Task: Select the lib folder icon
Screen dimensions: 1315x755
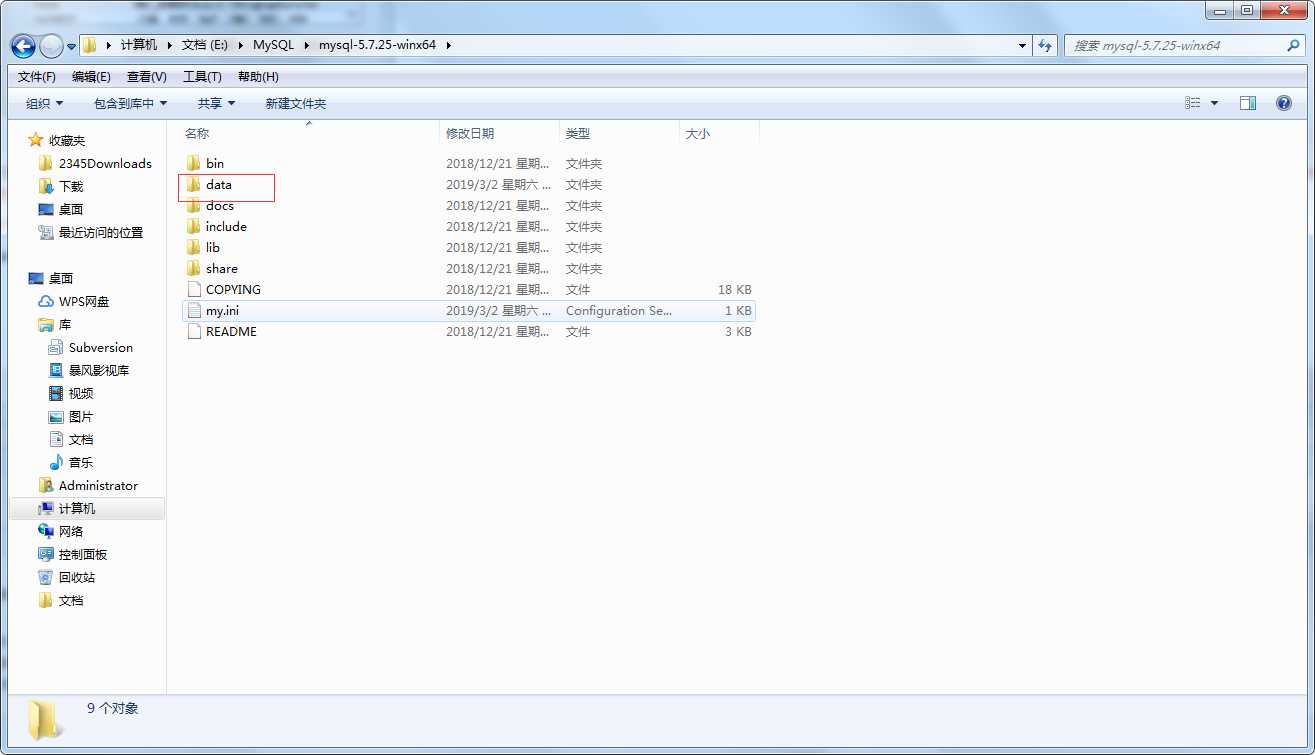Action: coord(194,247)
